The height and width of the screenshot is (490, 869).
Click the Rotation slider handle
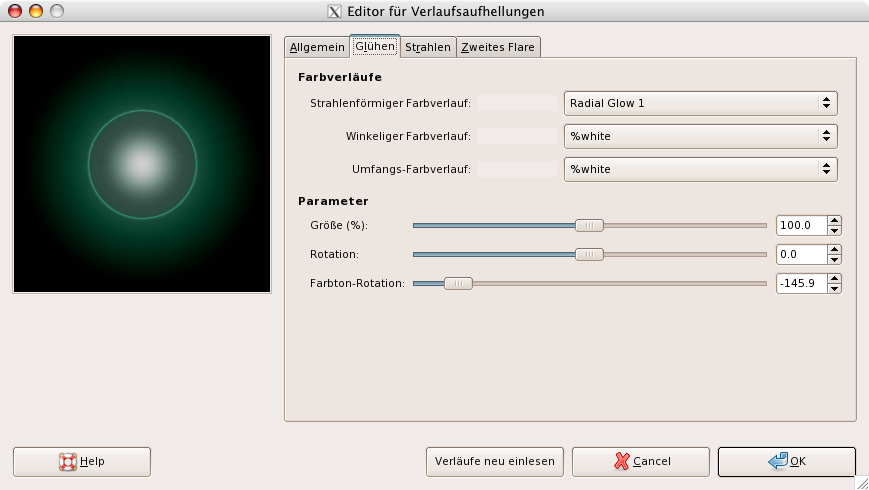coord(589,255)
